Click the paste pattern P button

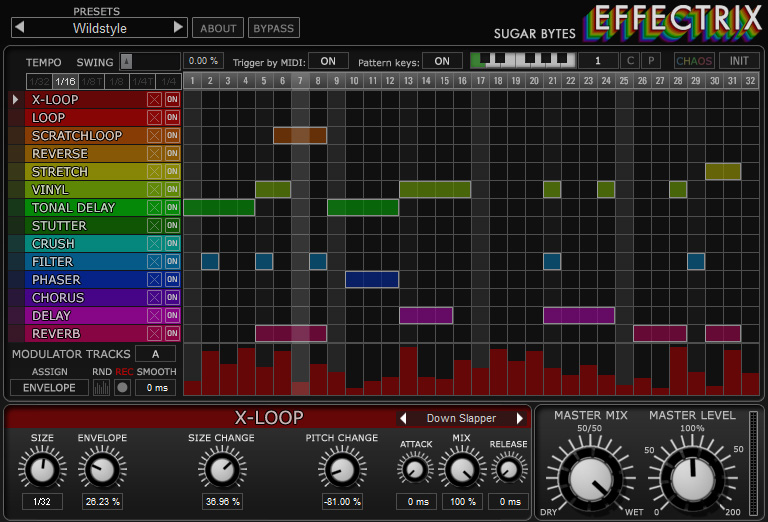(650, 61)
